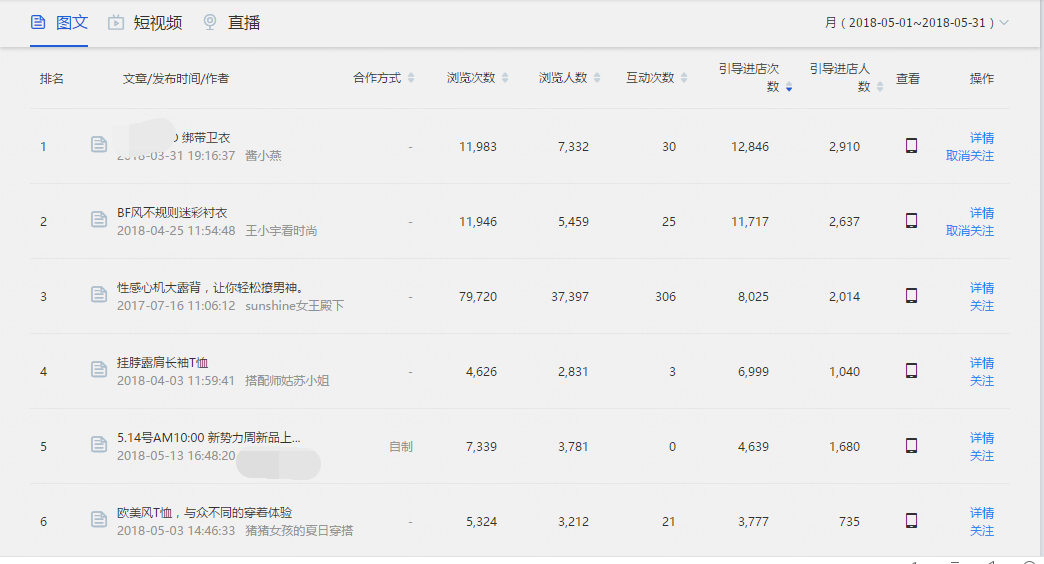Preview rank 3 article on mobile icon

coord(912,295)
